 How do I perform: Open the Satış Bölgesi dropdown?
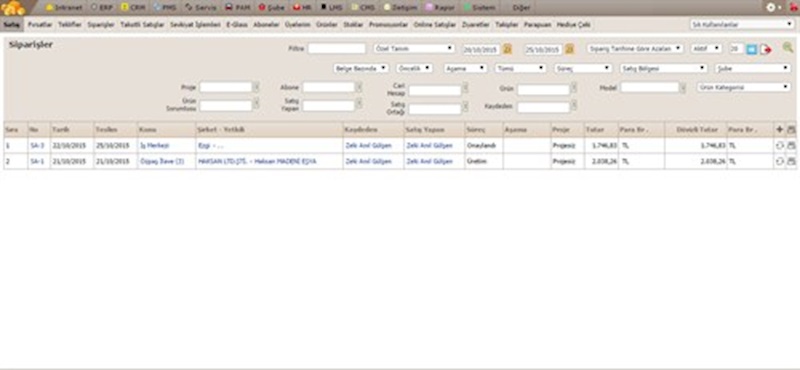(x=663, y=68)
